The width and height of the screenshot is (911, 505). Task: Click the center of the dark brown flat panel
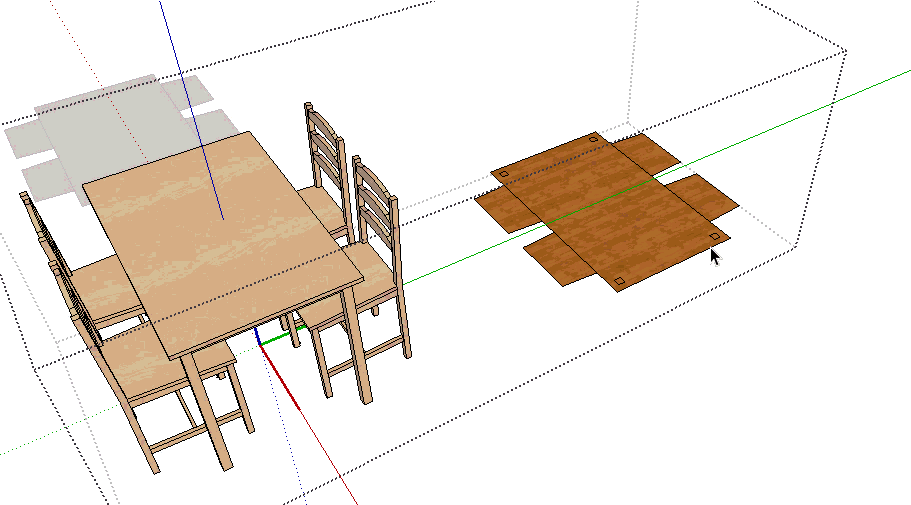(x=610, y=212)
